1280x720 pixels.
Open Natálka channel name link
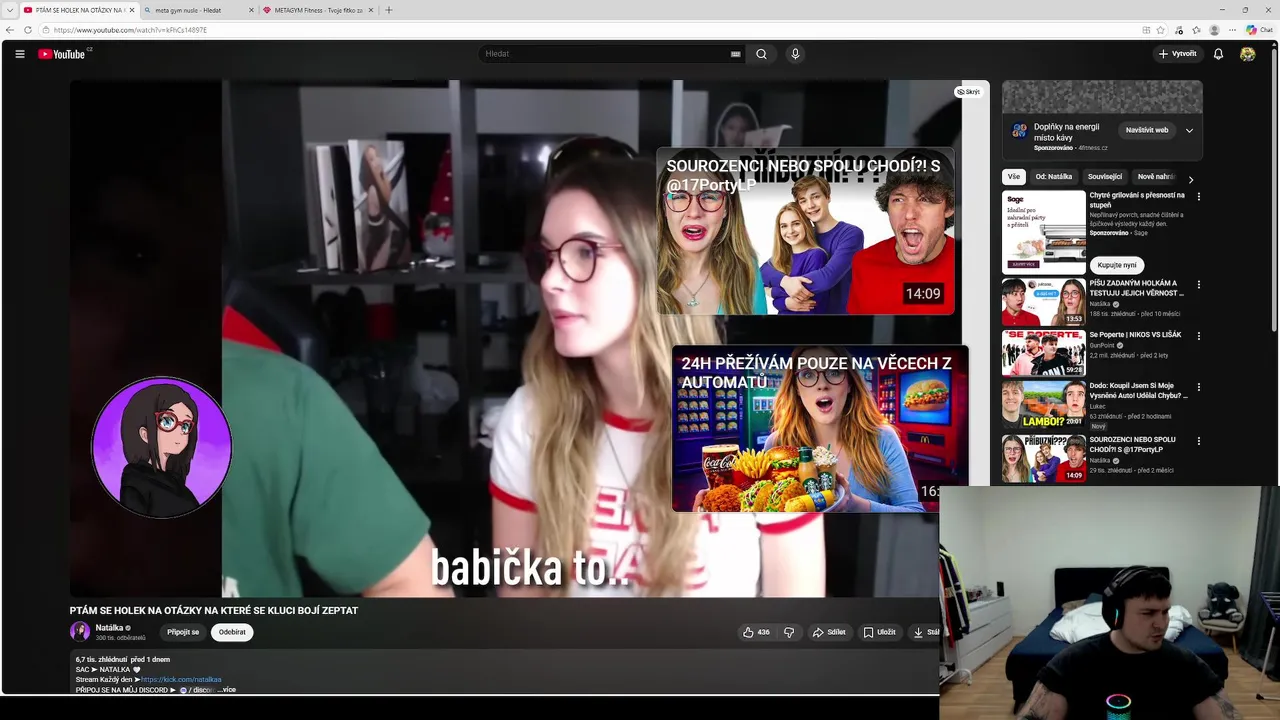click(109, 628)
